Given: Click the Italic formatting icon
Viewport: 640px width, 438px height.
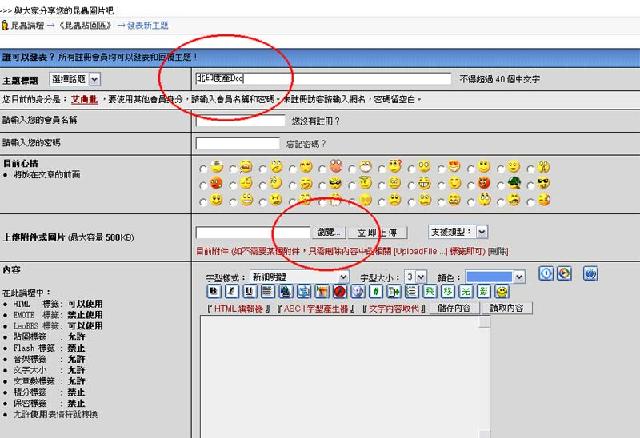Looking at the screenshot, I should [230, 291].
